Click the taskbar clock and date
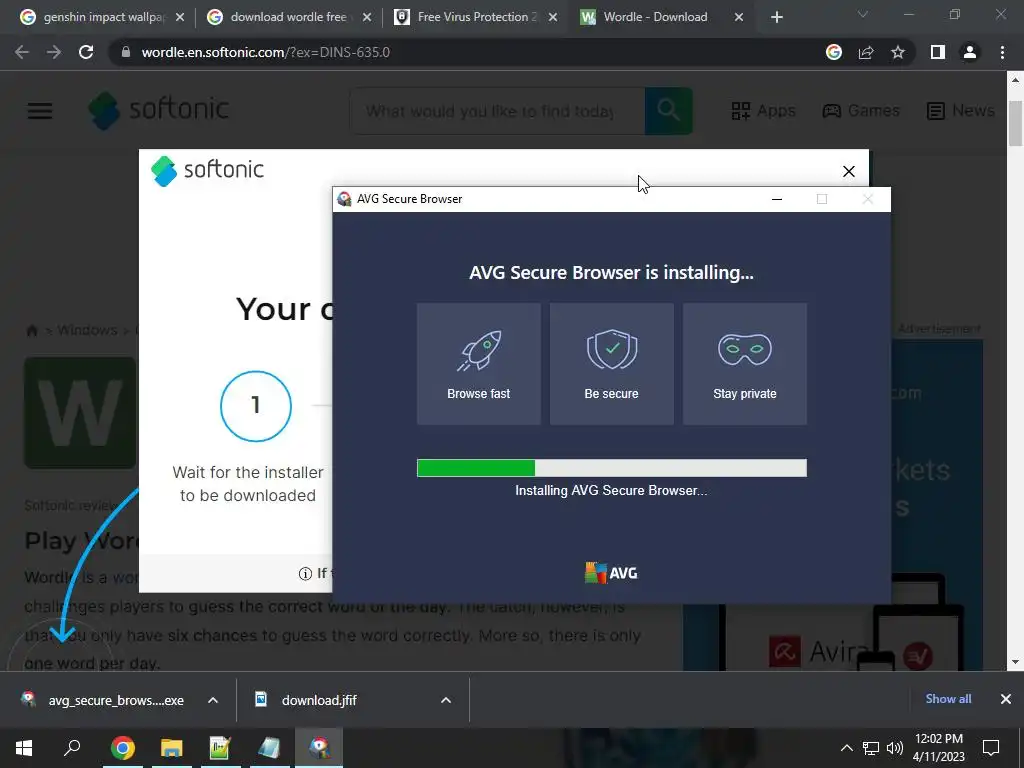Screen dimensions: 1024x768 coord(938,748)
